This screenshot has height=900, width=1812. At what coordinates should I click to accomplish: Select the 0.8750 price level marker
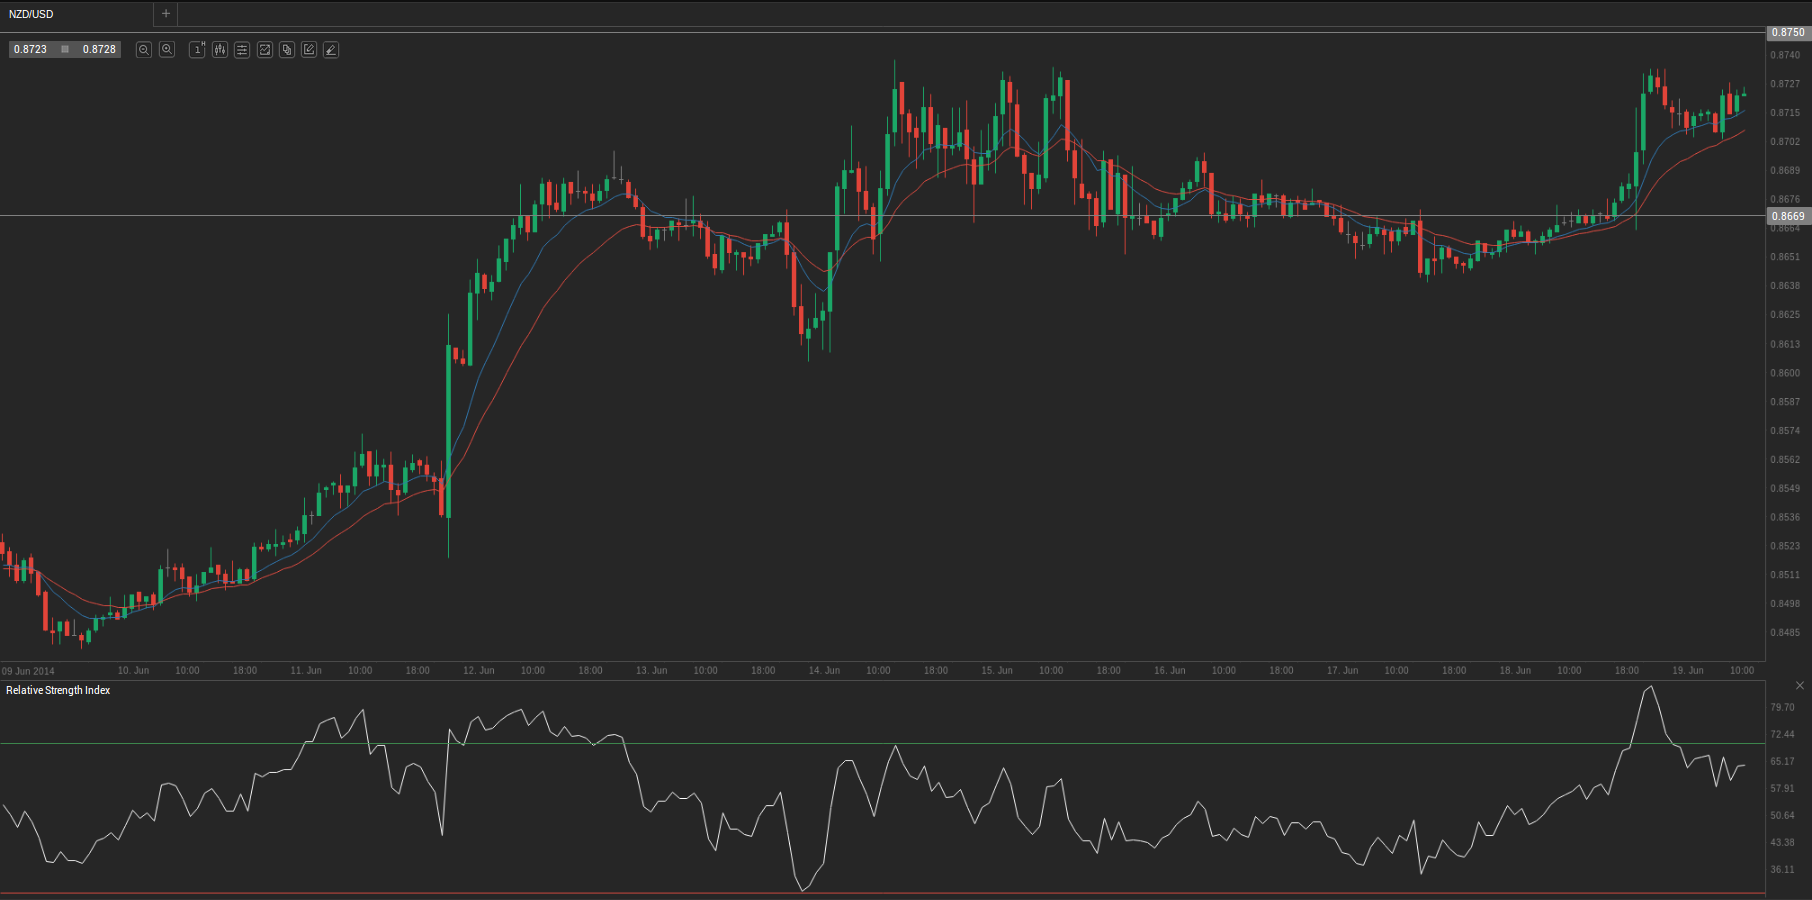(x=1788, y=33)
